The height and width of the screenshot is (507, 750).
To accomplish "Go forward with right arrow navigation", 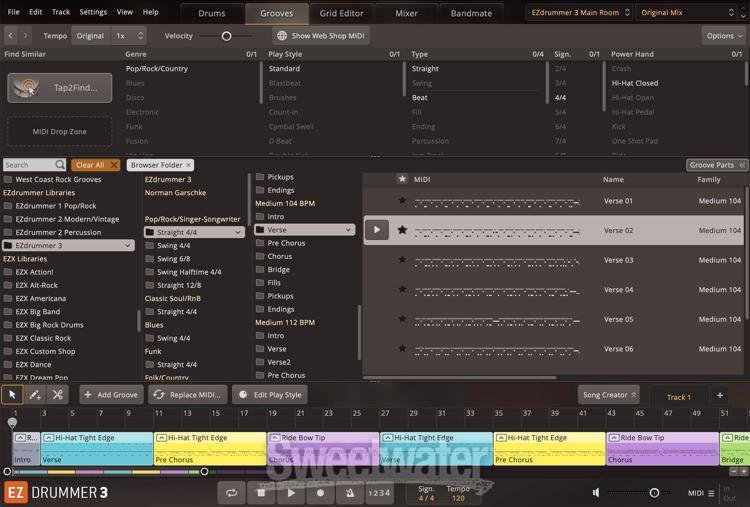I will click(25, 35).
